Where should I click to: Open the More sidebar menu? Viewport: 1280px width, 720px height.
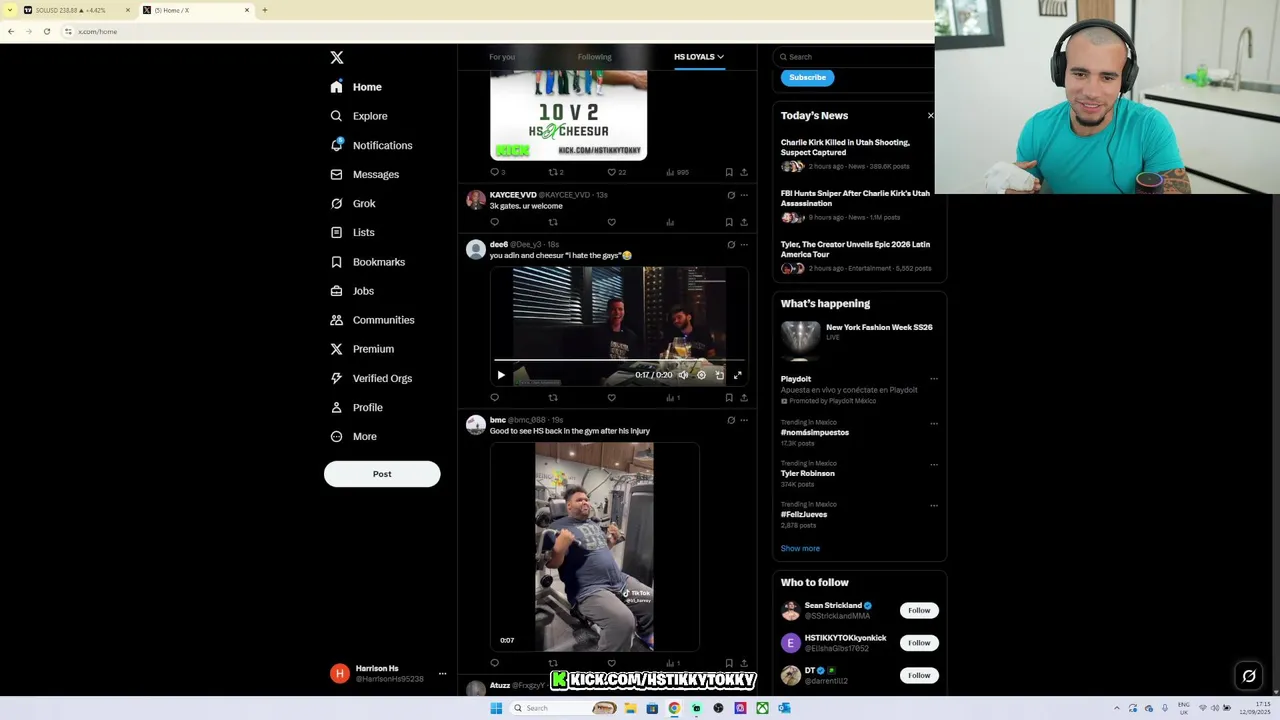pos(354,436)
